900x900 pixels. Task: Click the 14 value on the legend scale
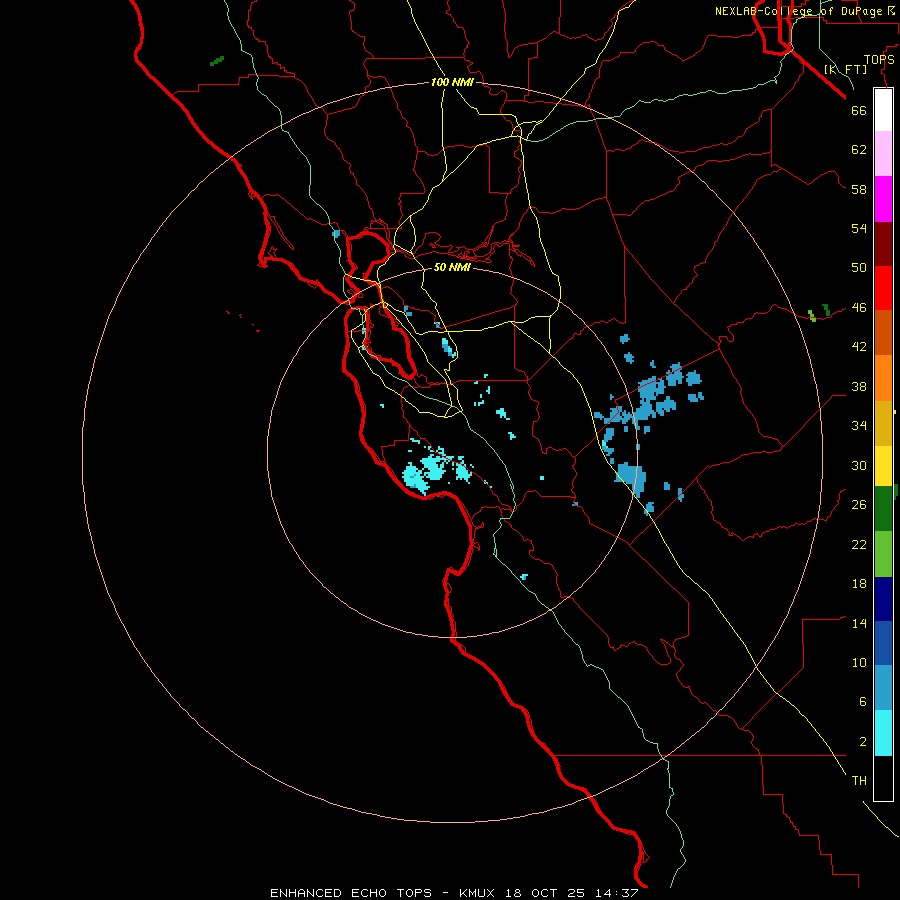click(859, 623)
